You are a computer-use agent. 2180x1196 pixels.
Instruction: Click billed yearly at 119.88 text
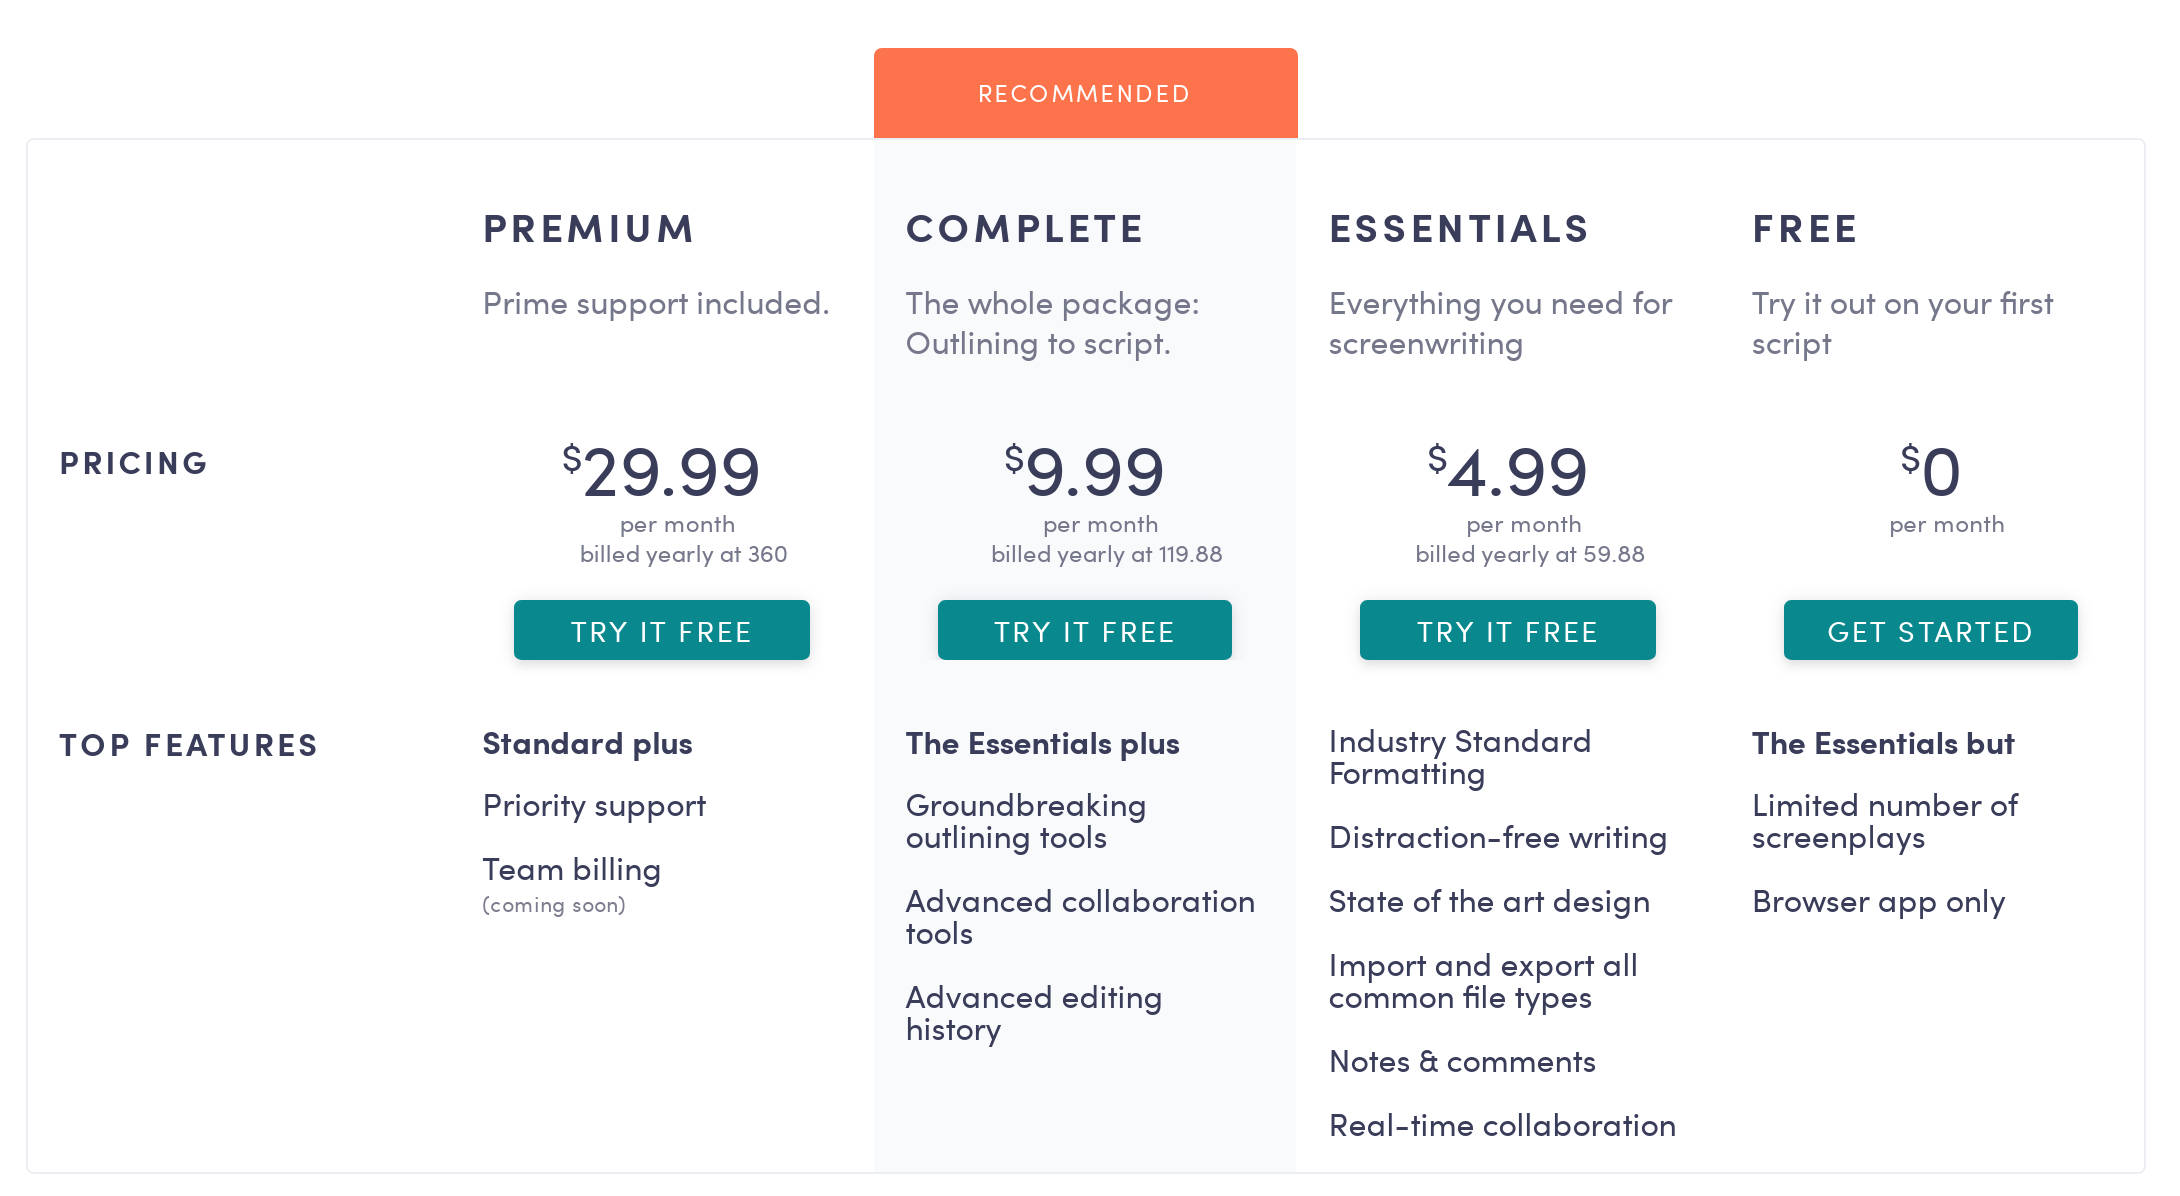[x=1106, y=554]
